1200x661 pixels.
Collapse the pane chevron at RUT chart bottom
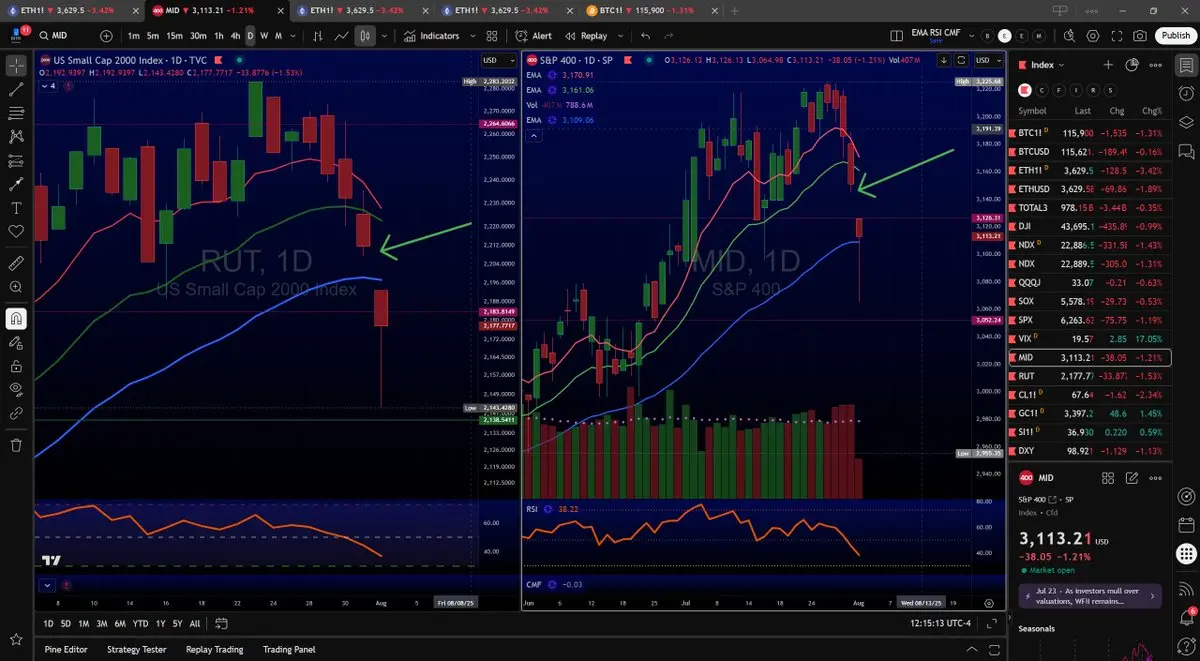(x=48, y=584)
